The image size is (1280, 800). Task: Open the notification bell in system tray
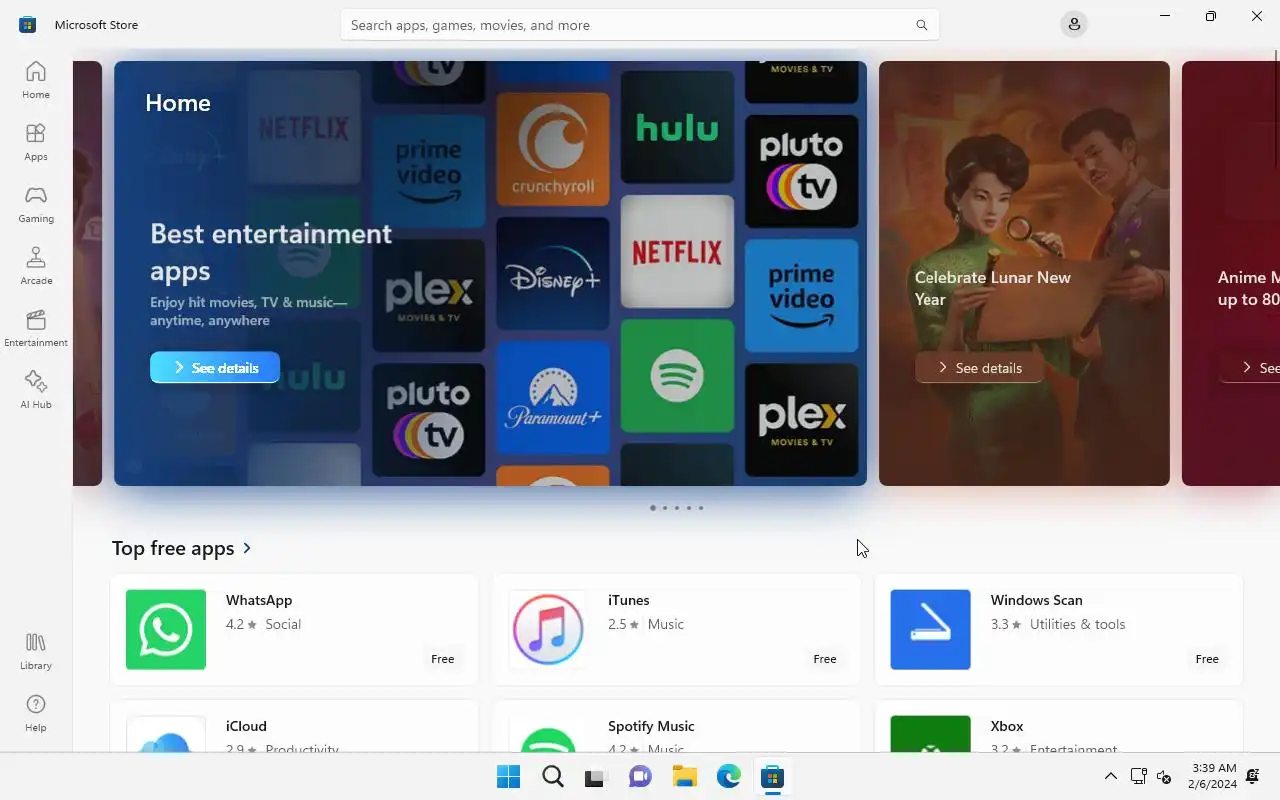click(x=1253, y=776)
